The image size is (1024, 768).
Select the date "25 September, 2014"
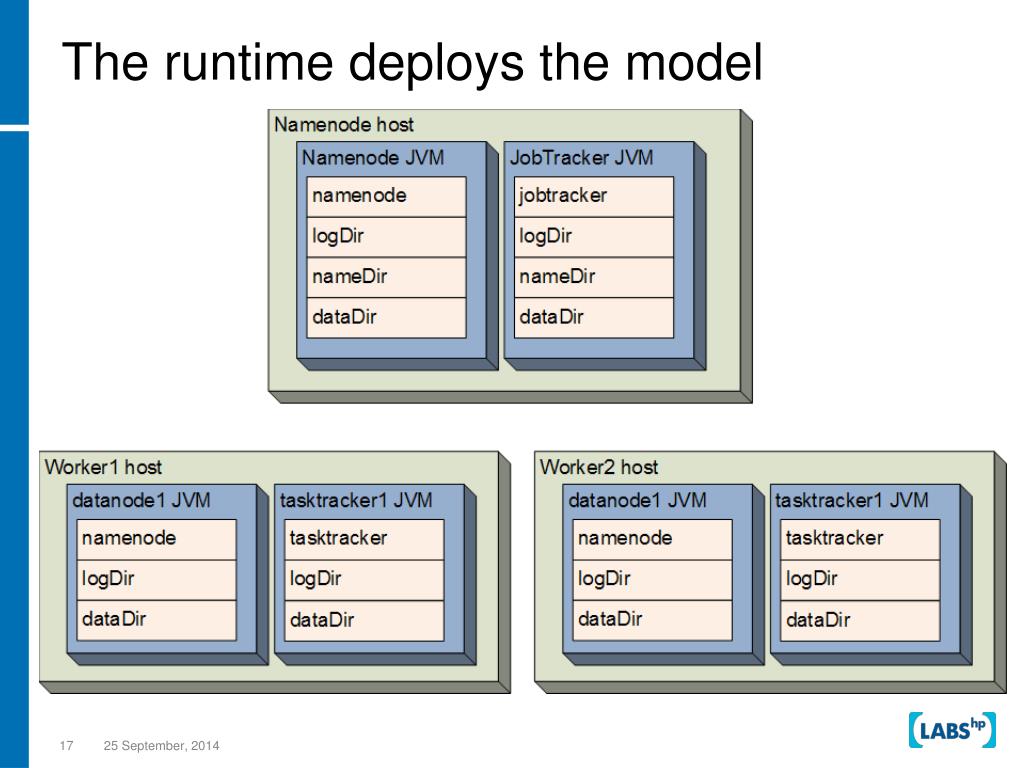(161, 746)
